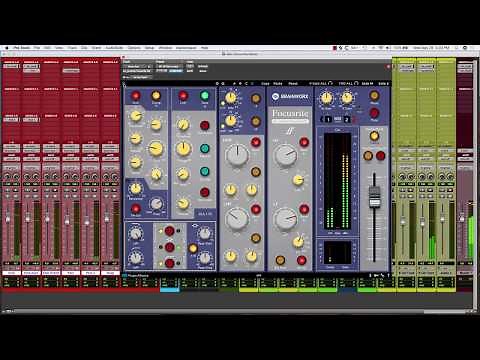Toggle the orange button at bottom of Focusrite column
This screenshot has width=480, height=360.
click(x=280, y=260)
